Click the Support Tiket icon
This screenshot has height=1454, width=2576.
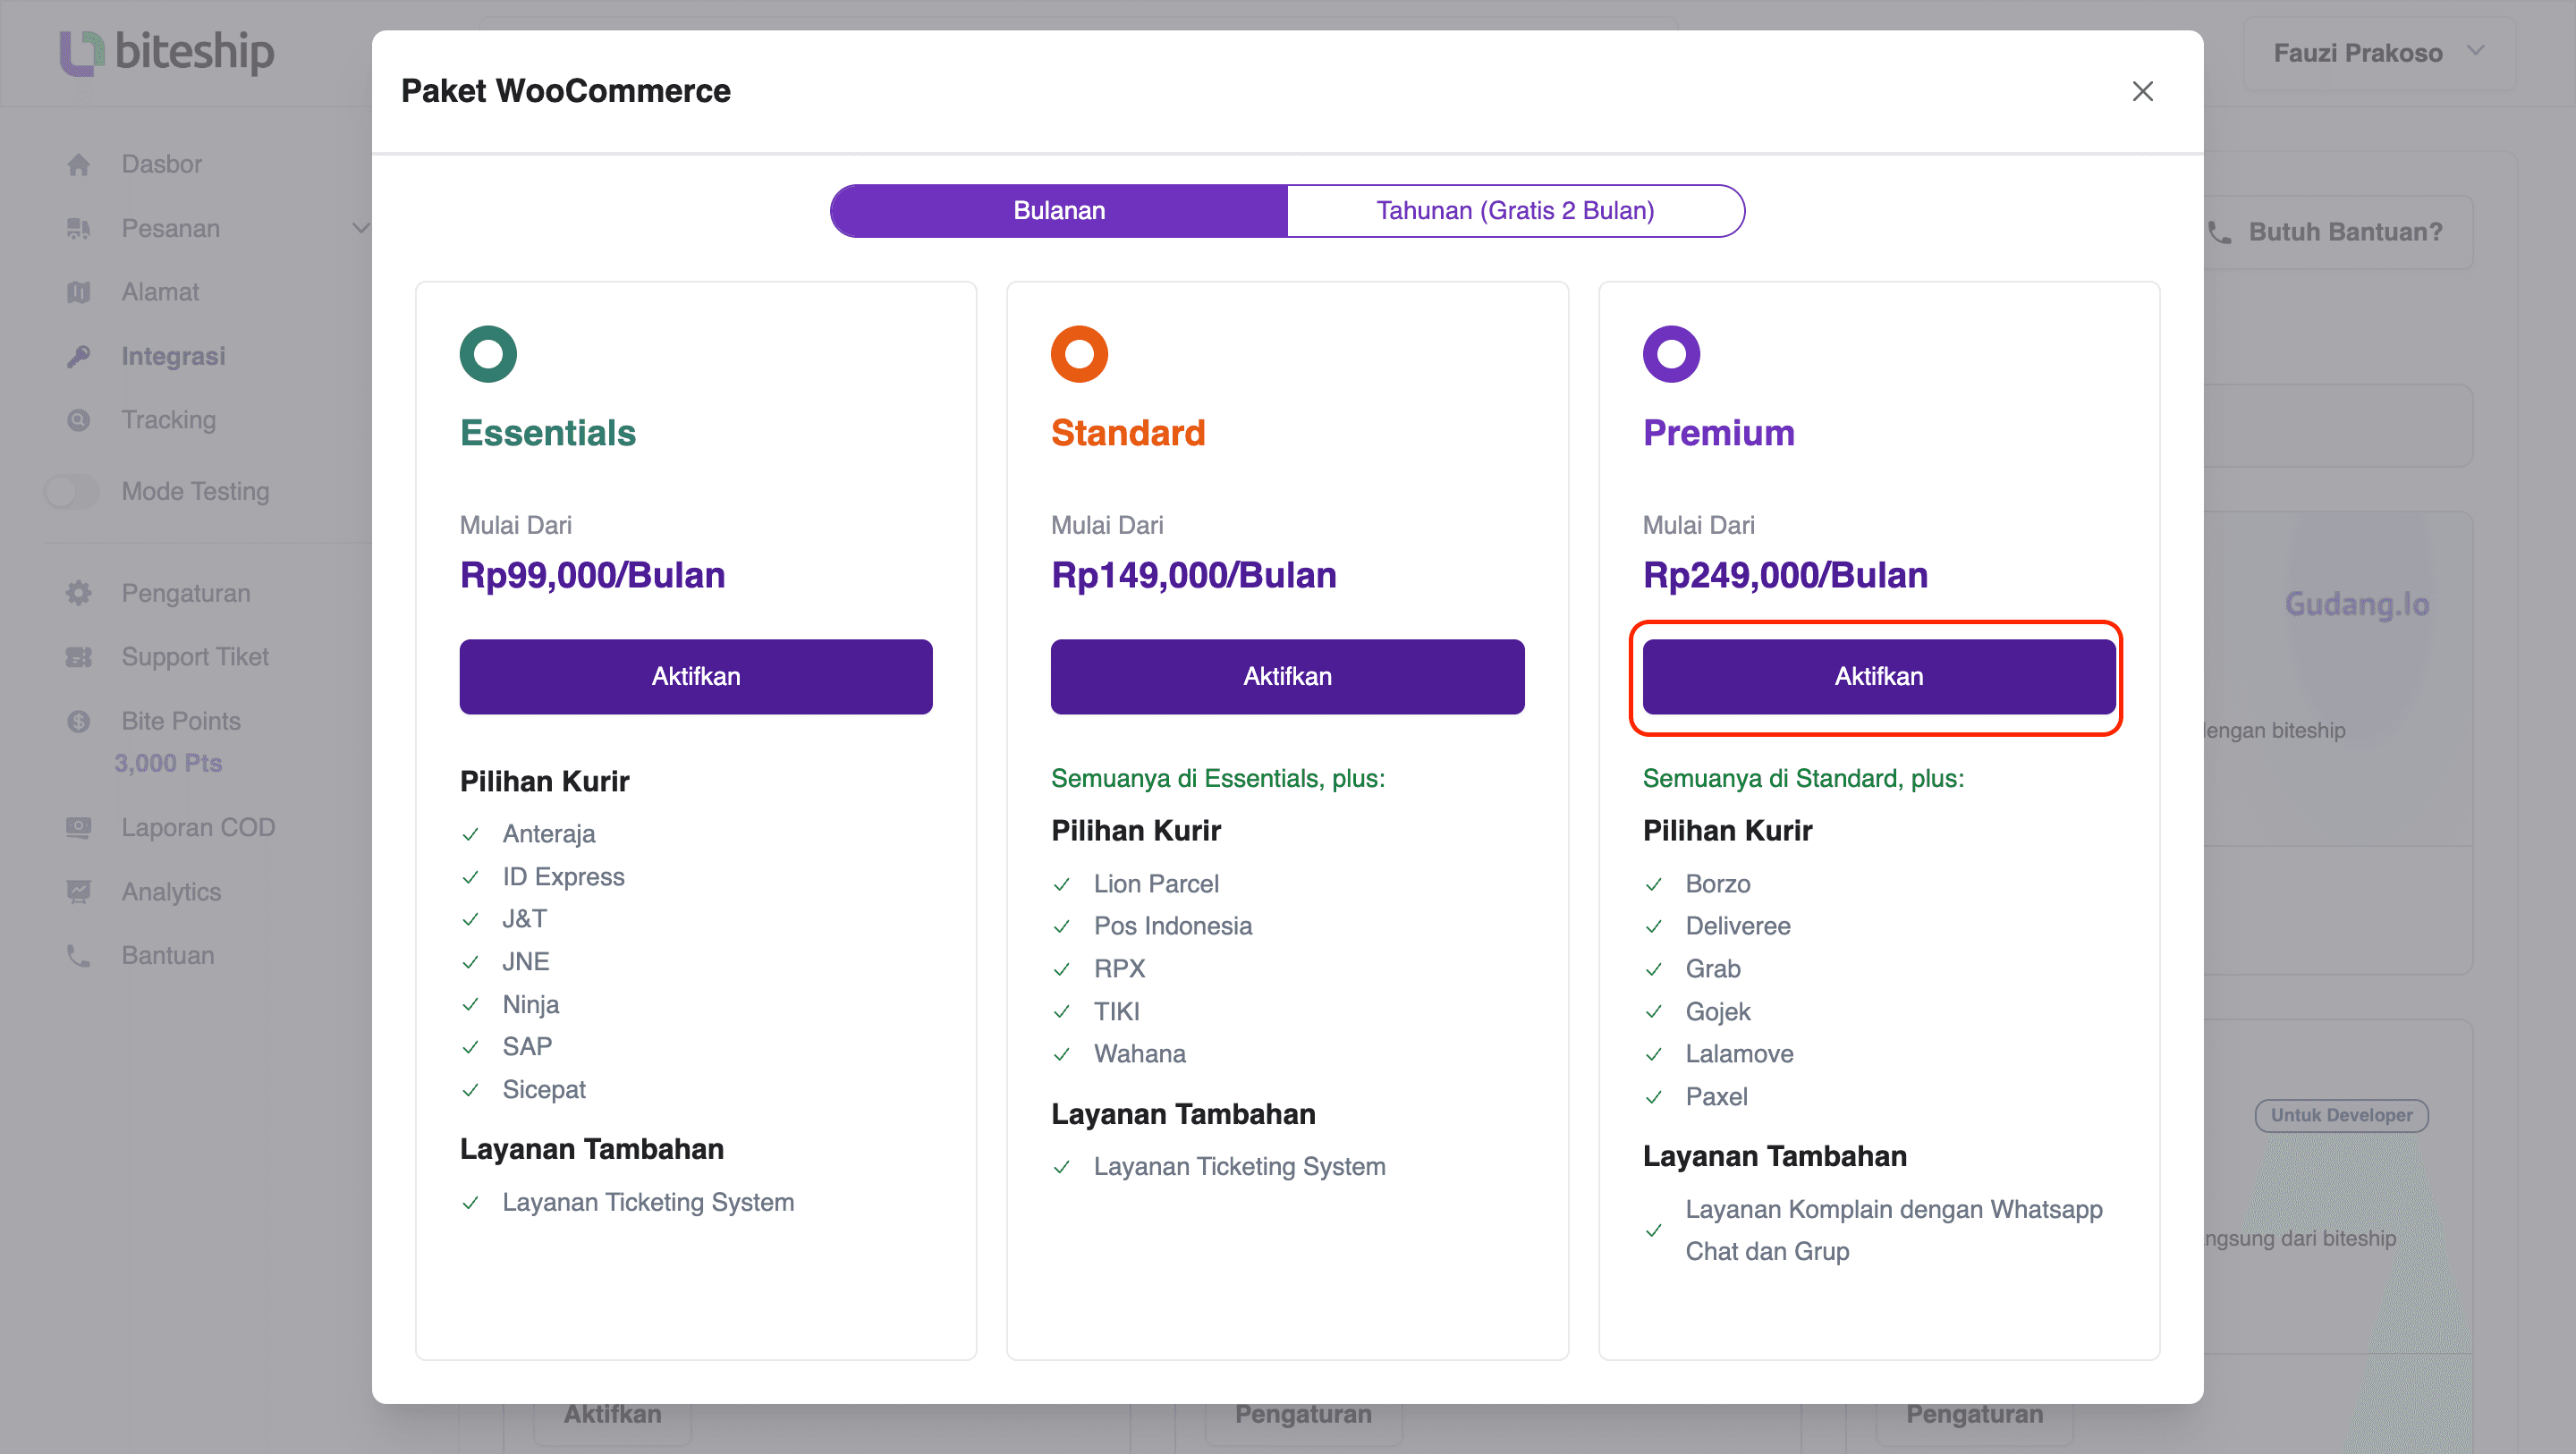[79, 657]
